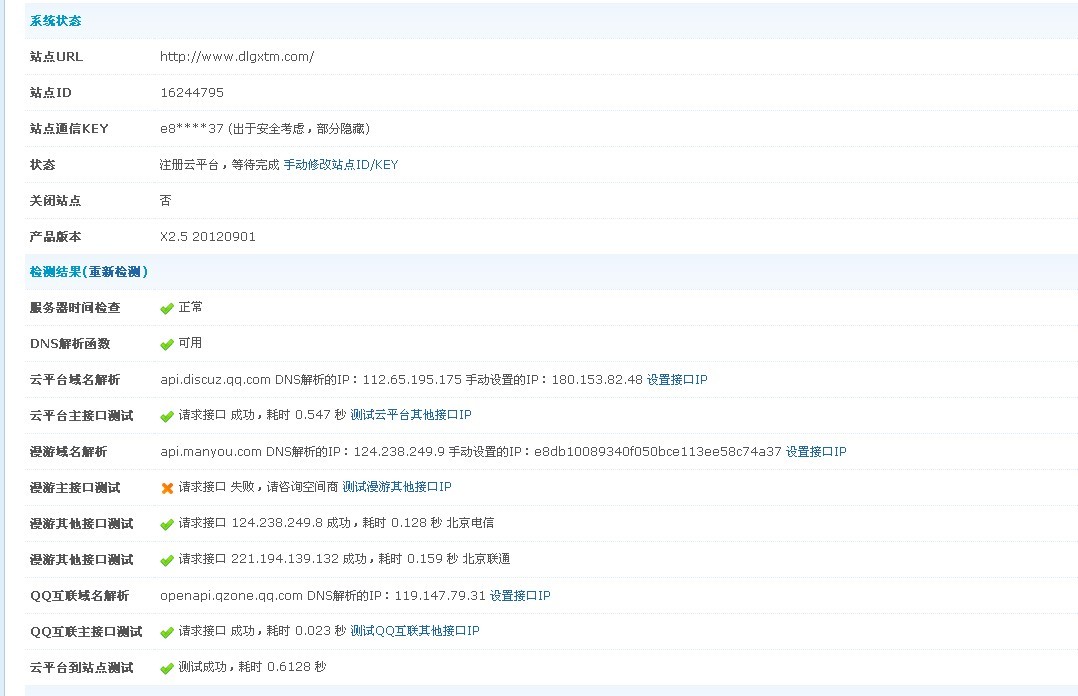The image size is (1078, 696).
Task: Open 设置接口IP link for api.manyou.com
Action: [x=815, y=452]
